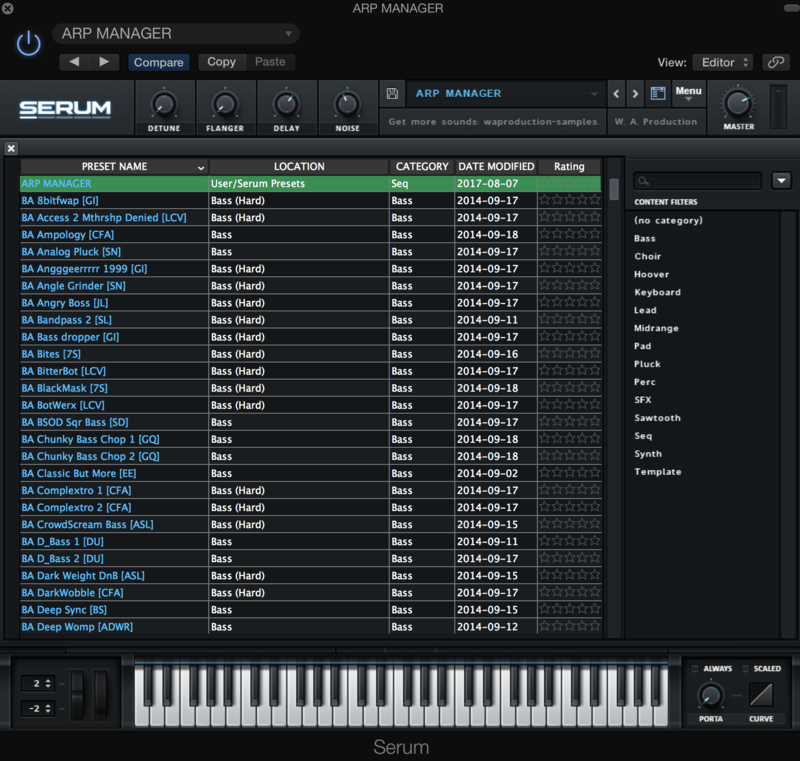This screenshot has width=800, height=761.
Task: Click the Serum logo
Action: click(x=66, y=108)
